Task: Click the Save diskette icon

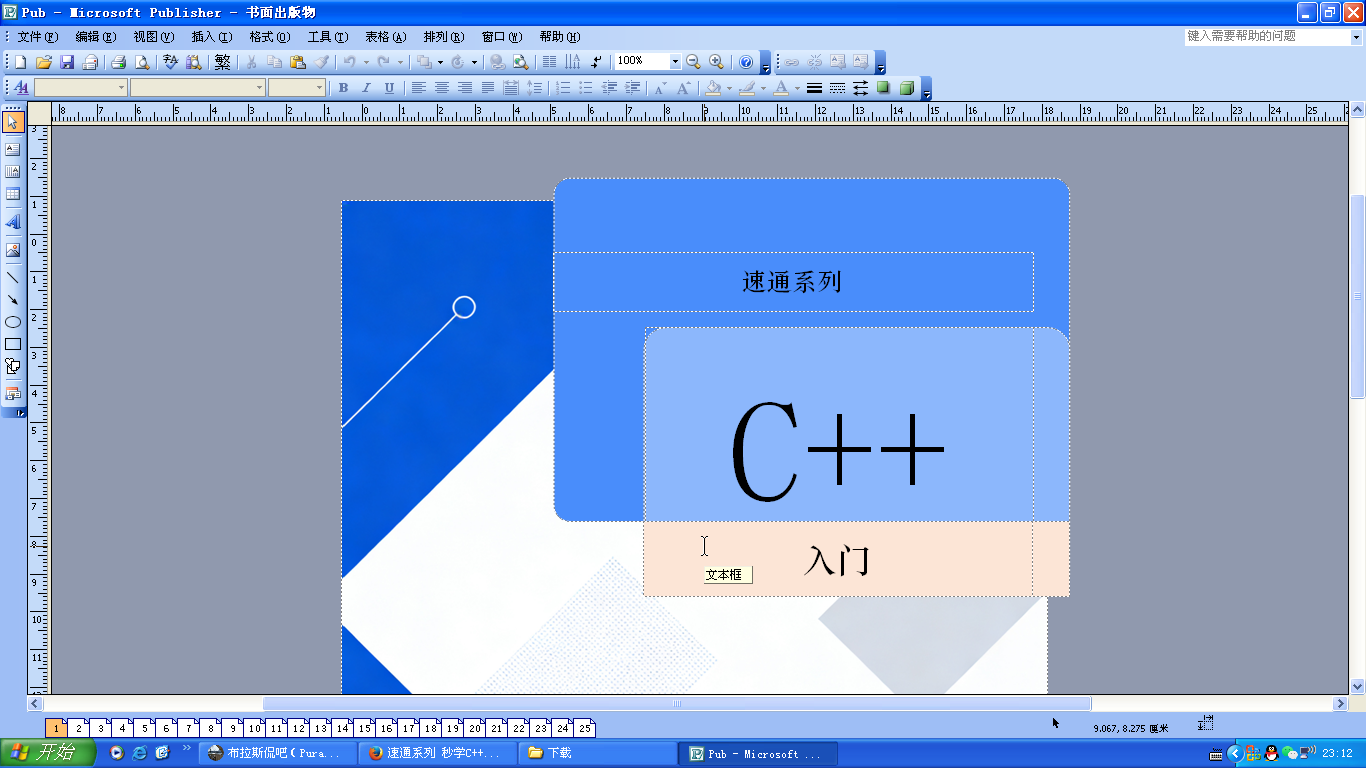Action: pyautogui.click(x=67, y=62)
